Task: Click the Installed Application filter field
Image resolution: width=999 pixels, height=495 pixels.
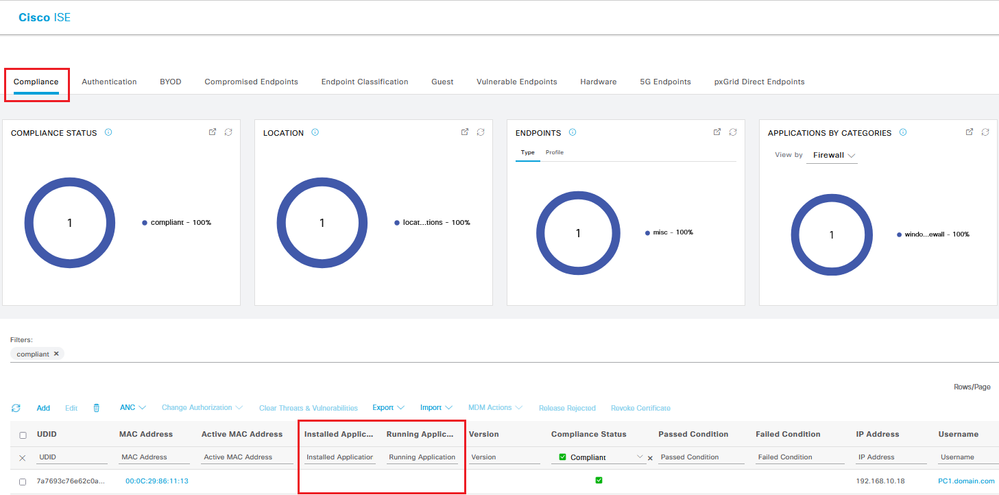Action: pyautogui.click(x=339, y=457)
